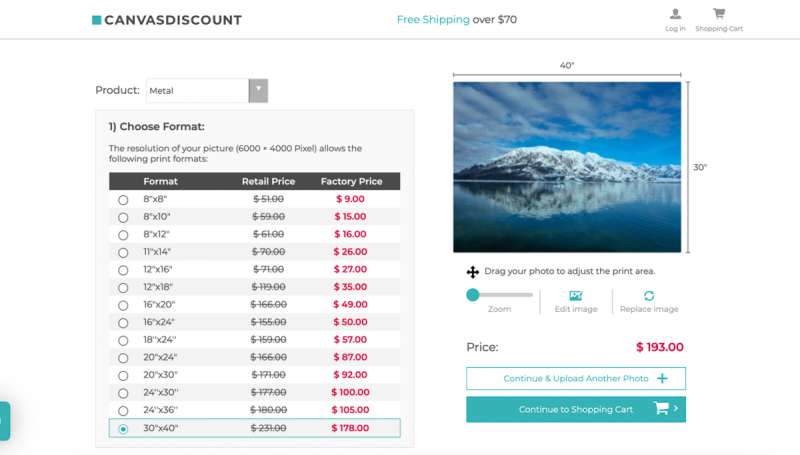This screenshot has width=800, height=455.
Task: Click cart icon on Continue to Shopping Cart
Action: tap(661, 409)
